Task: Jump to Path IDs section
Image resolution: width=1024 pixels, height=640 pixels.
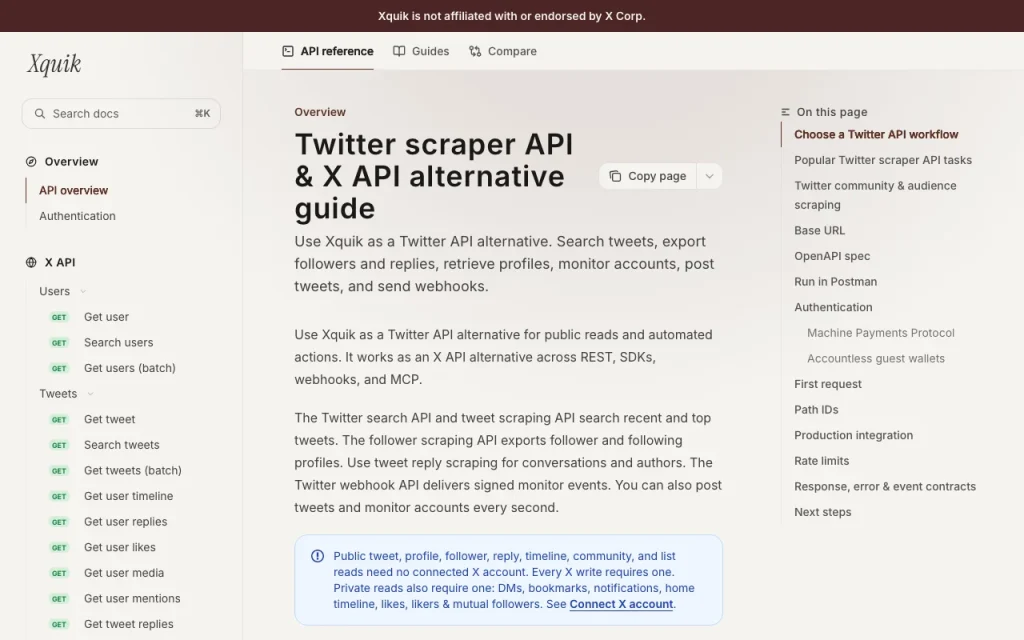Action: point(816,409)
